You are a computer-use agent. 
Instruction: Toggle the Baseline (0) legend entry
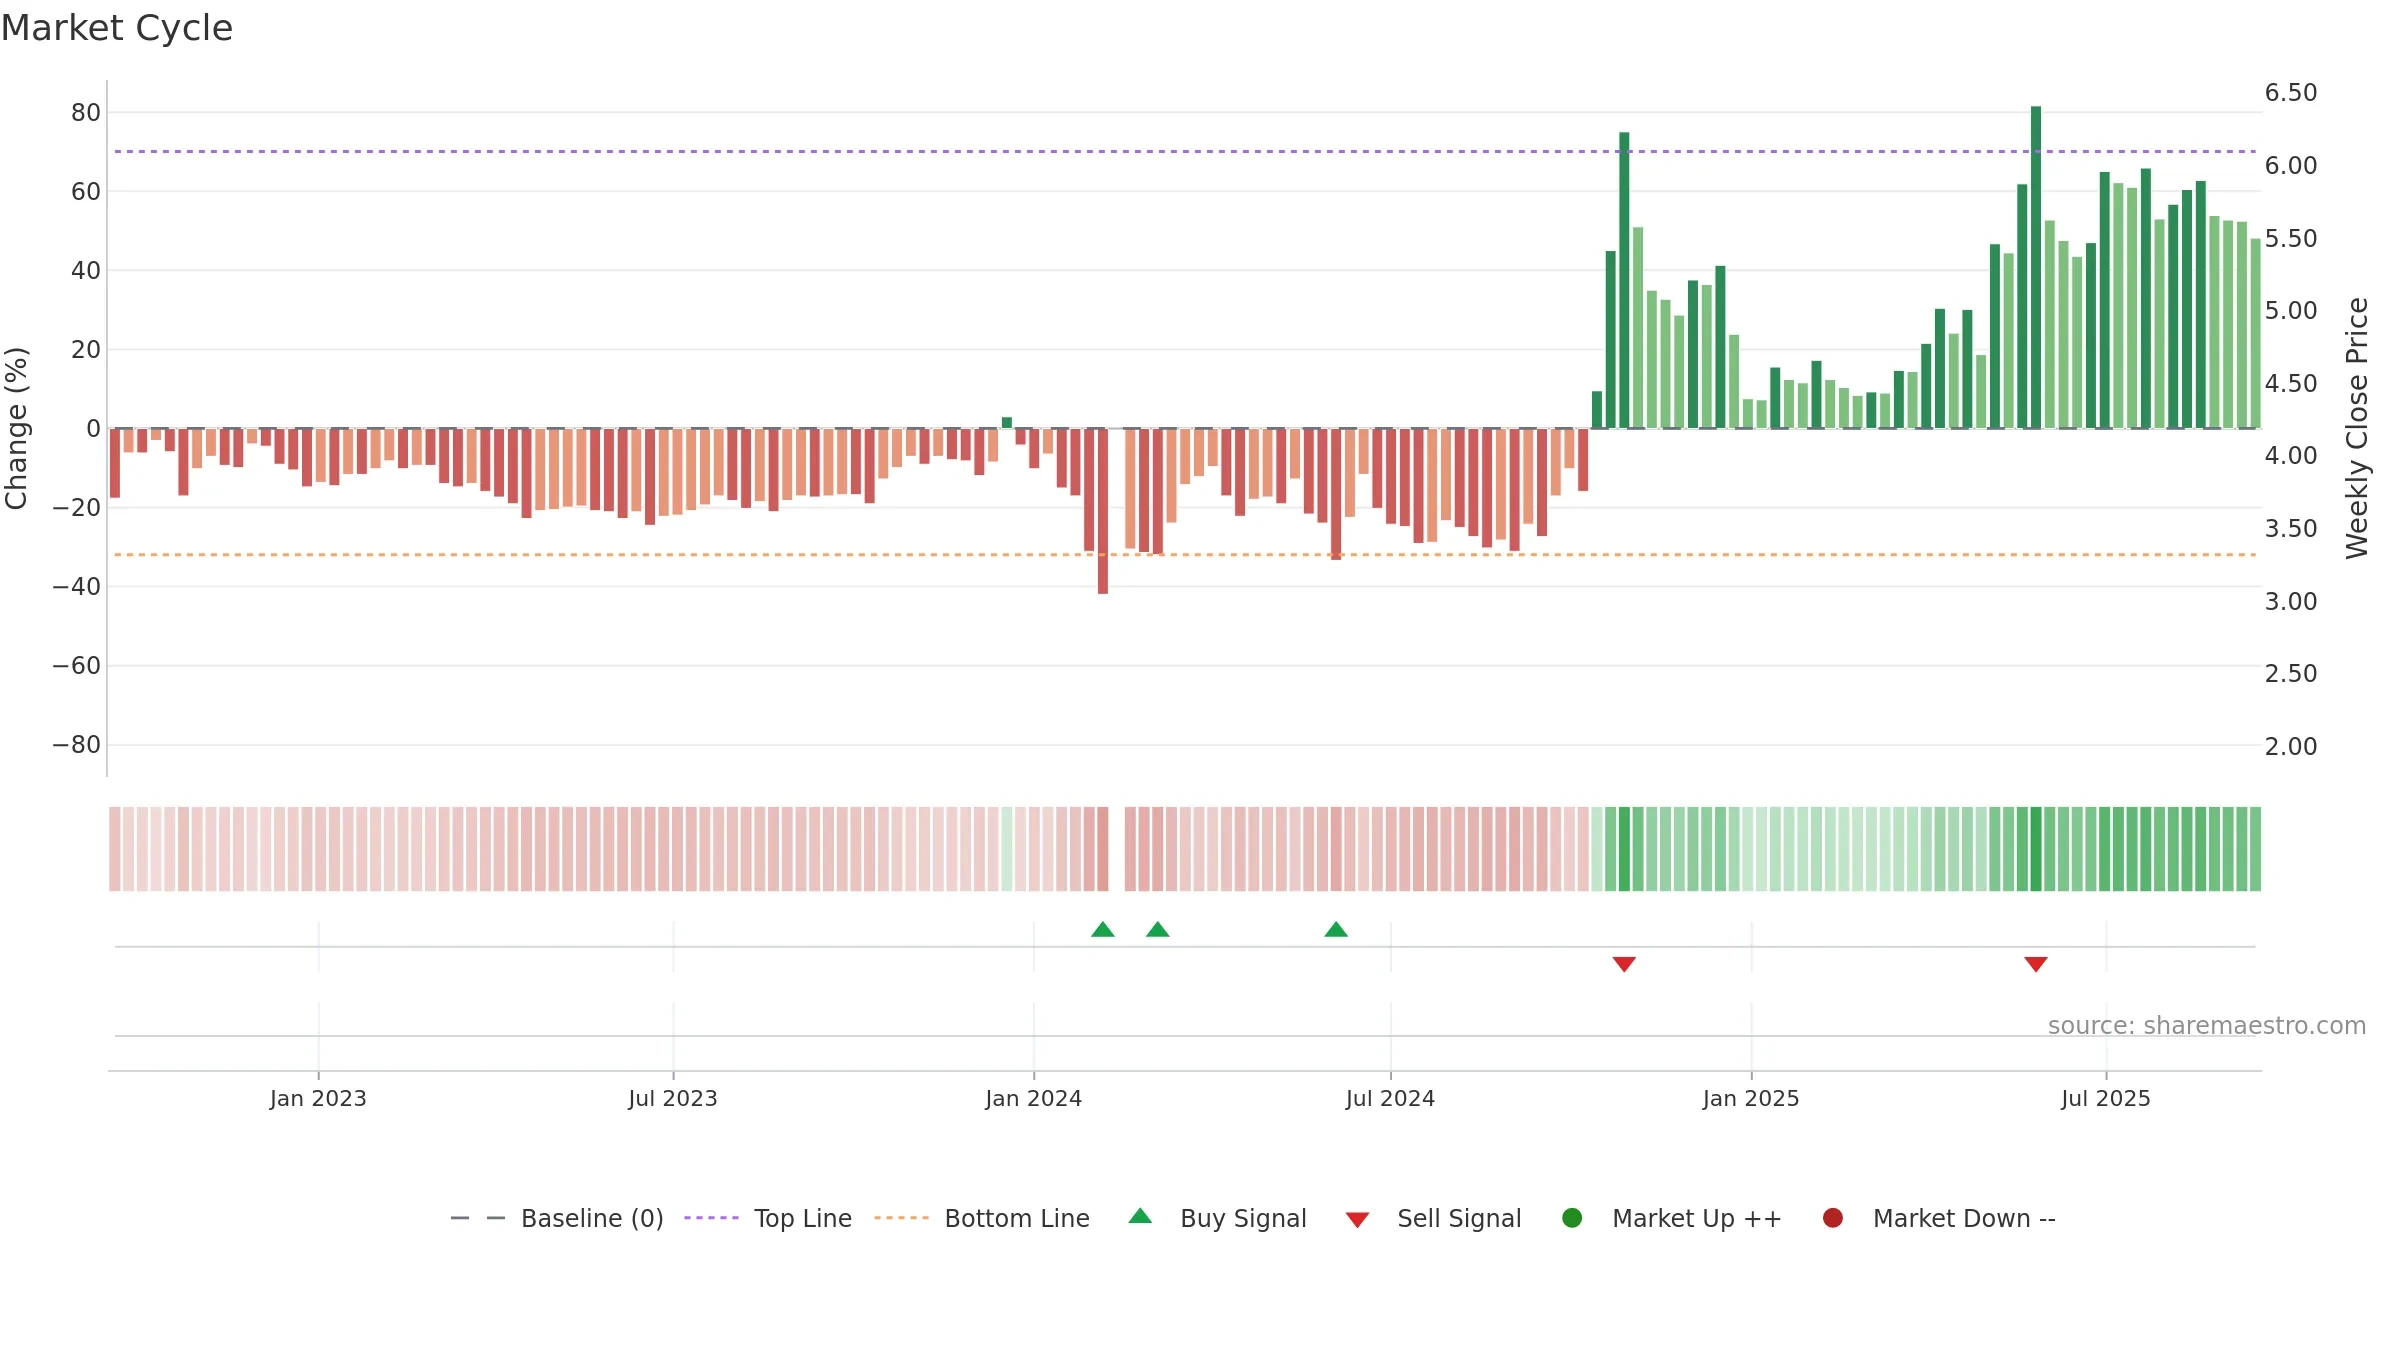click(557, 1218)
